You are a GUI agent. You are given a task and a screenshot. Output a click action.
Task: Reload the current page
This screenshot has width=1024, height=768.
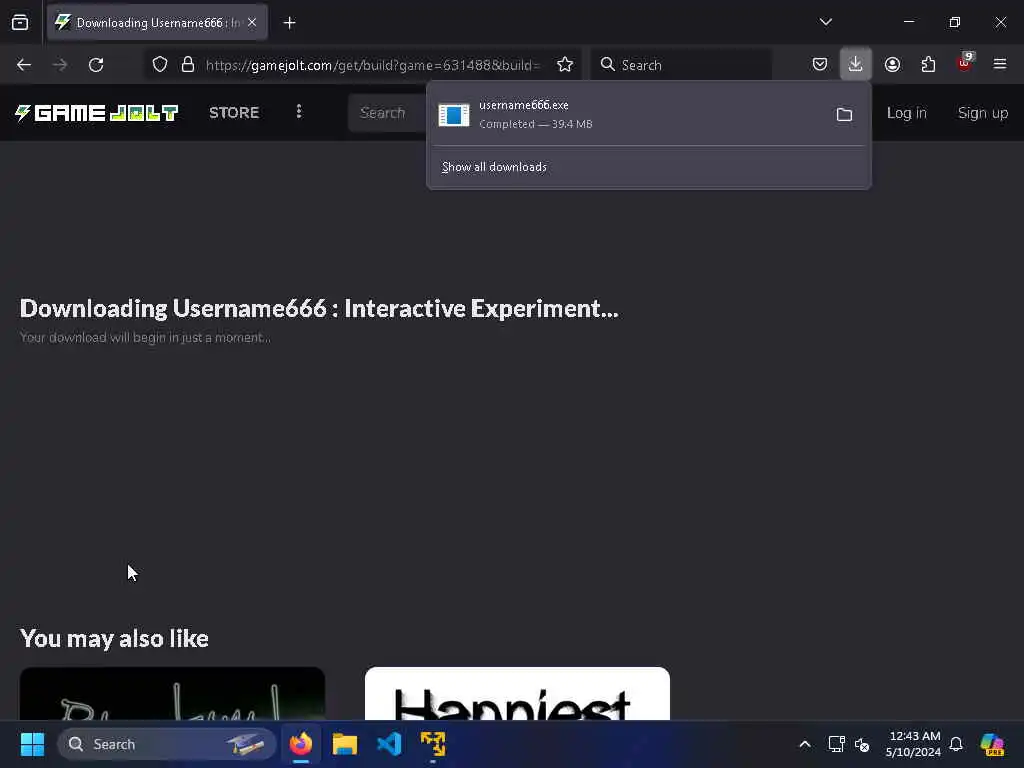click(96, 65)
